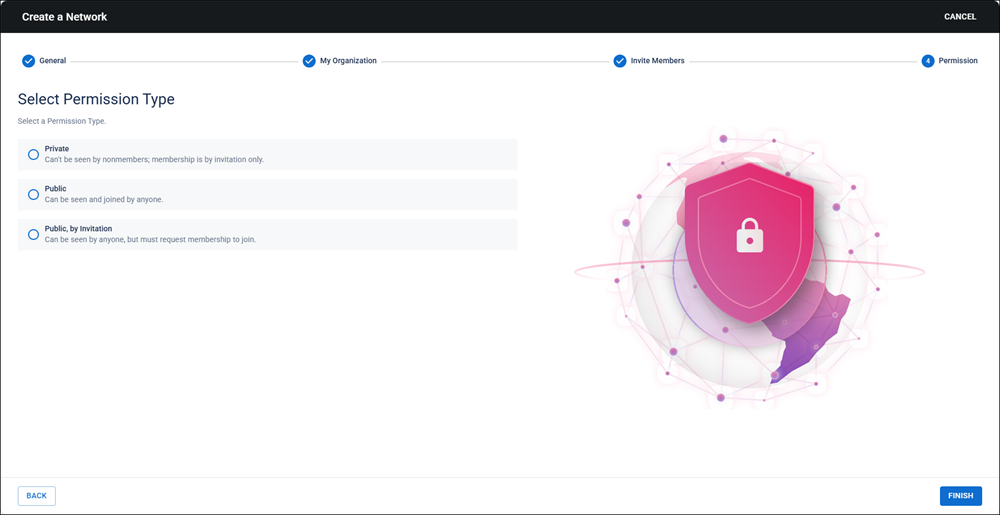The height and width of the screenshot is (515, 1000).
Task: Click the Select Permission Type heading
Action: tap(96, 99)
